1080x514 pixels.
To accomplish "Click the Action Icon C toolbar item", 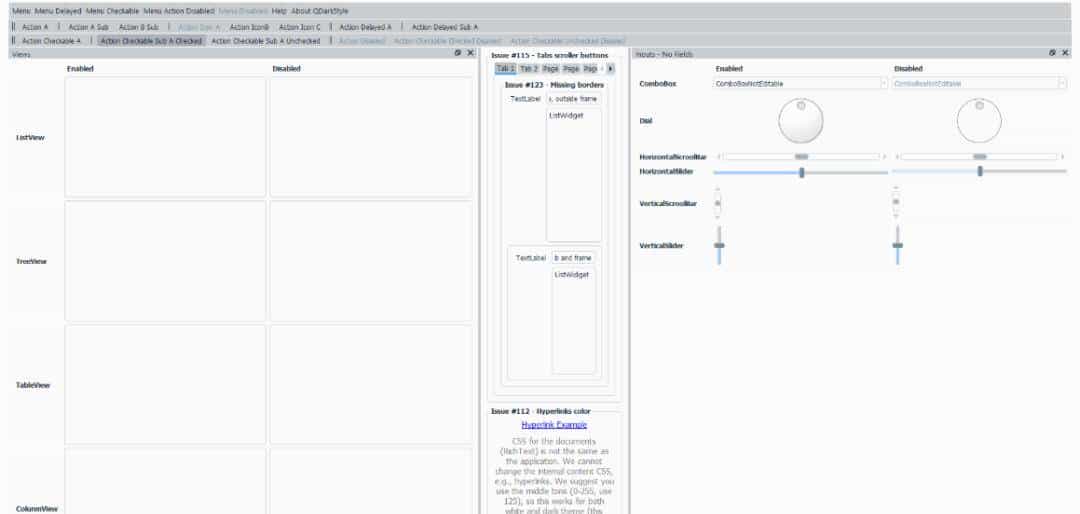I will point(300,27).
